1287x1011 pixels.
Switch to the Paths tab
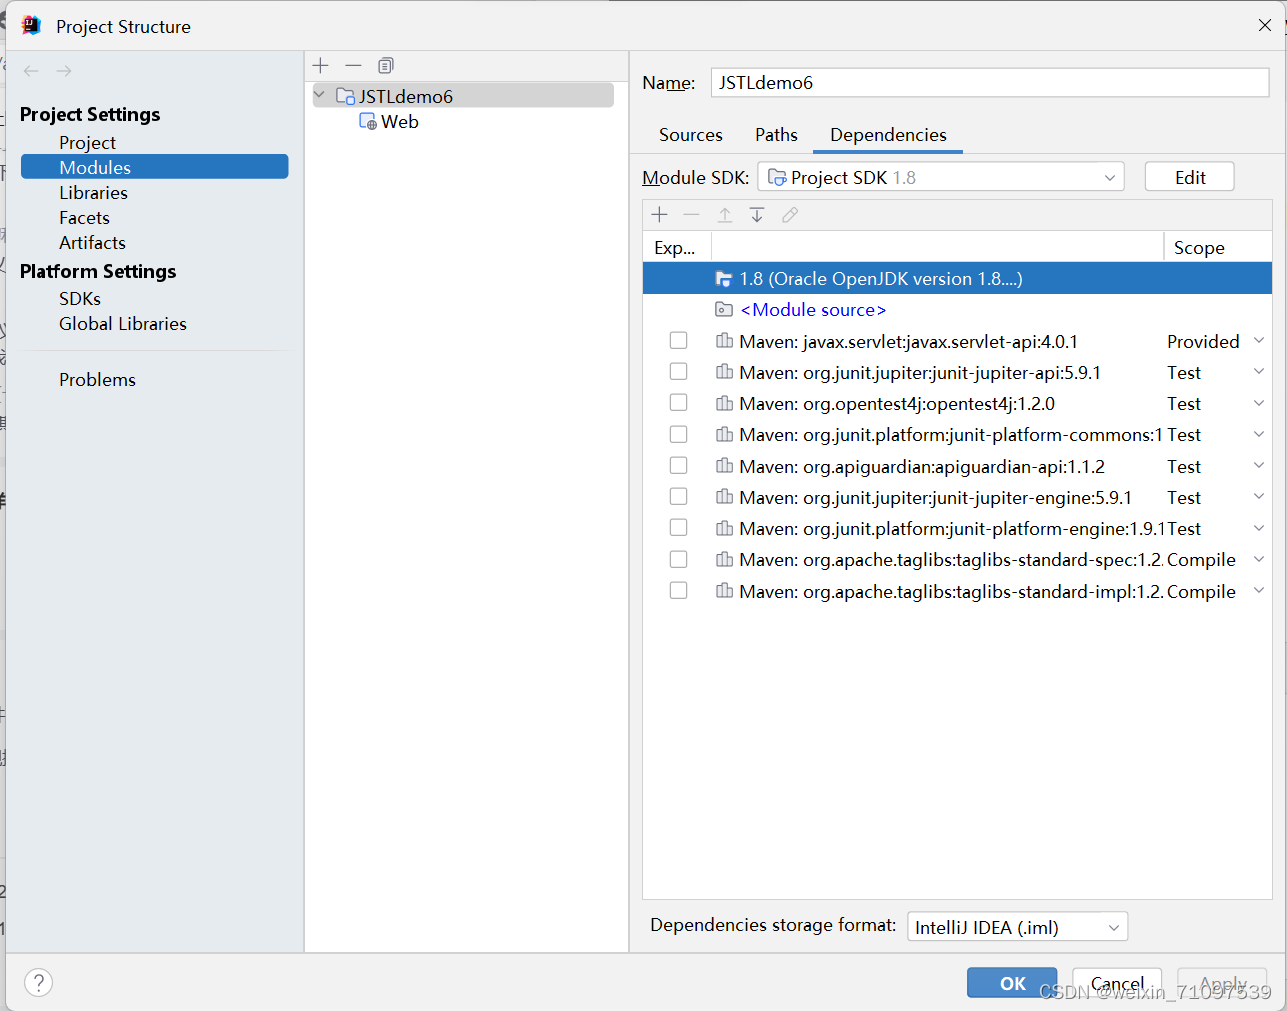[776, 134]
